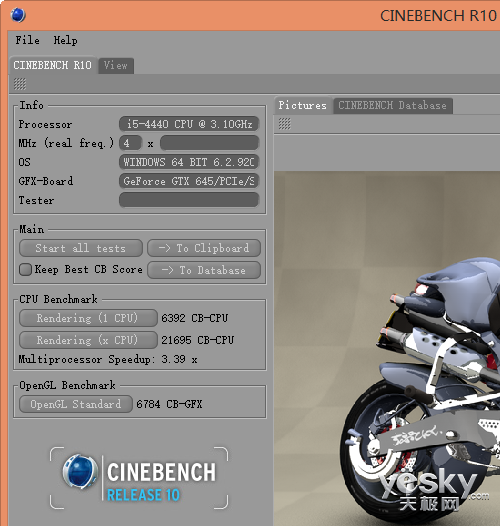
Task: Click the GFX-Board field with GeForce GTX 645
Action: pos(189,181)
